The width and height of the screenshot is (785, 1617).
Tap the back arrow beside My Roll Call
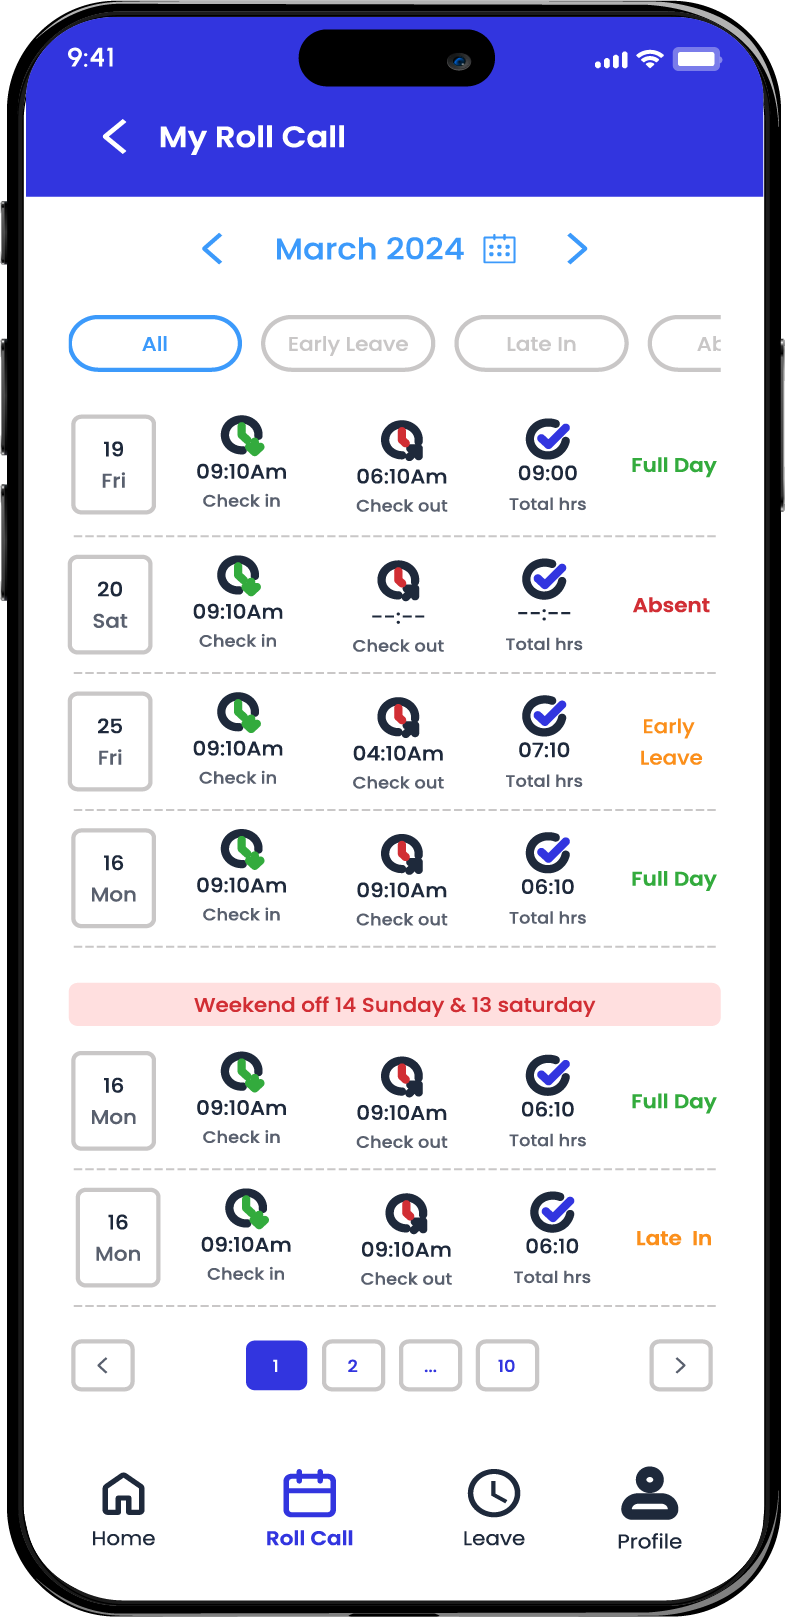tap(115, 137)
